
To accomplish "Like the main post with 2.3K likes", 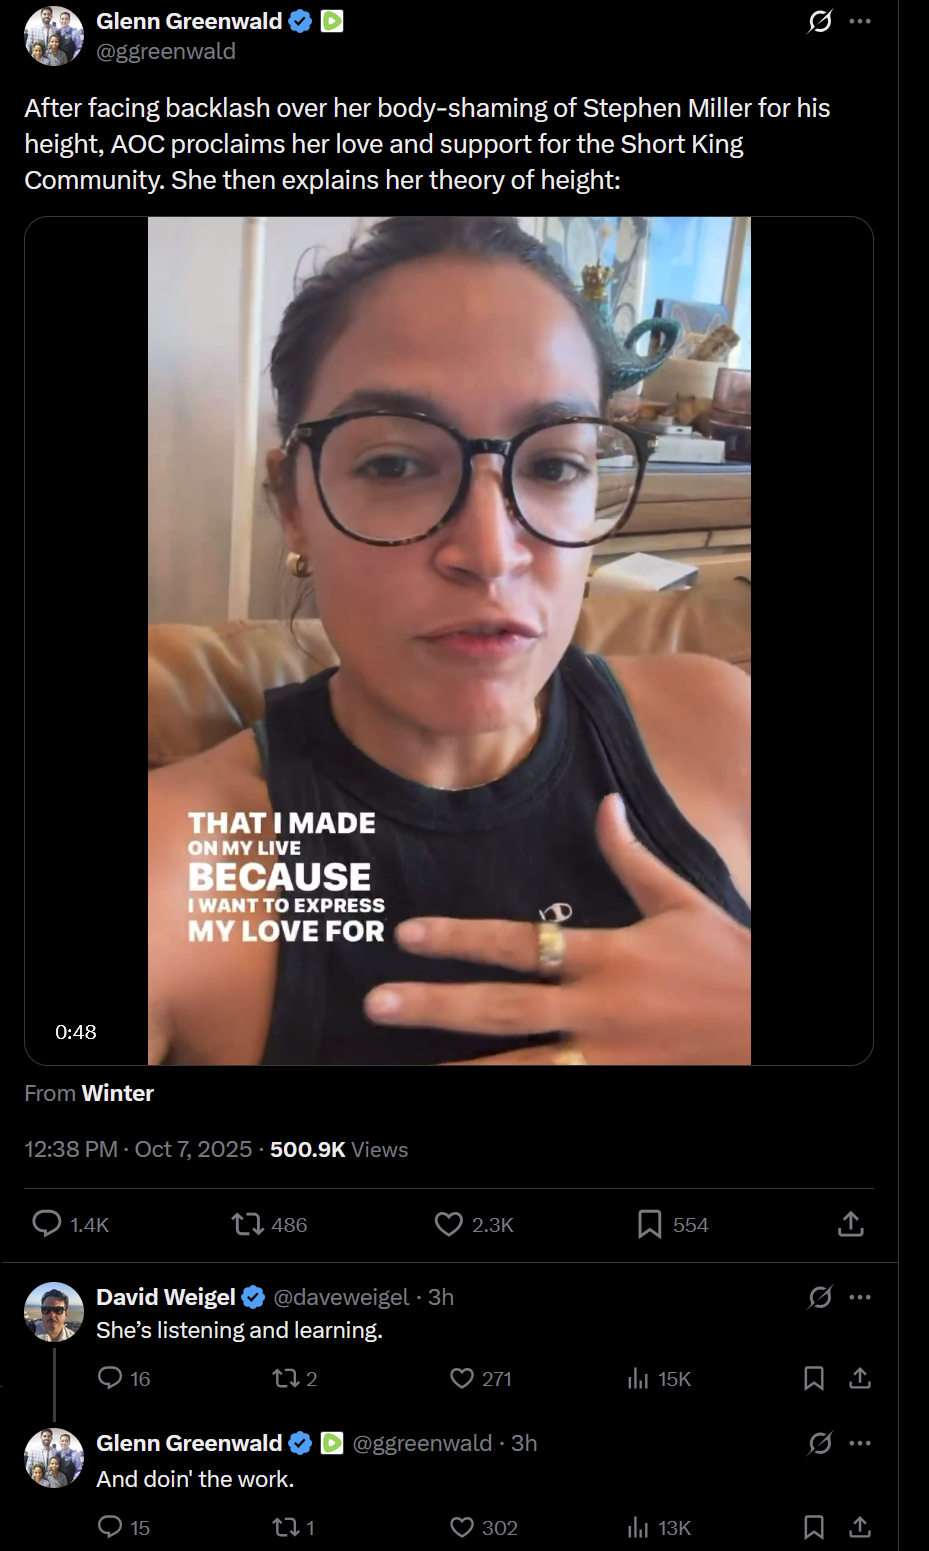I will pos(449,1224).
